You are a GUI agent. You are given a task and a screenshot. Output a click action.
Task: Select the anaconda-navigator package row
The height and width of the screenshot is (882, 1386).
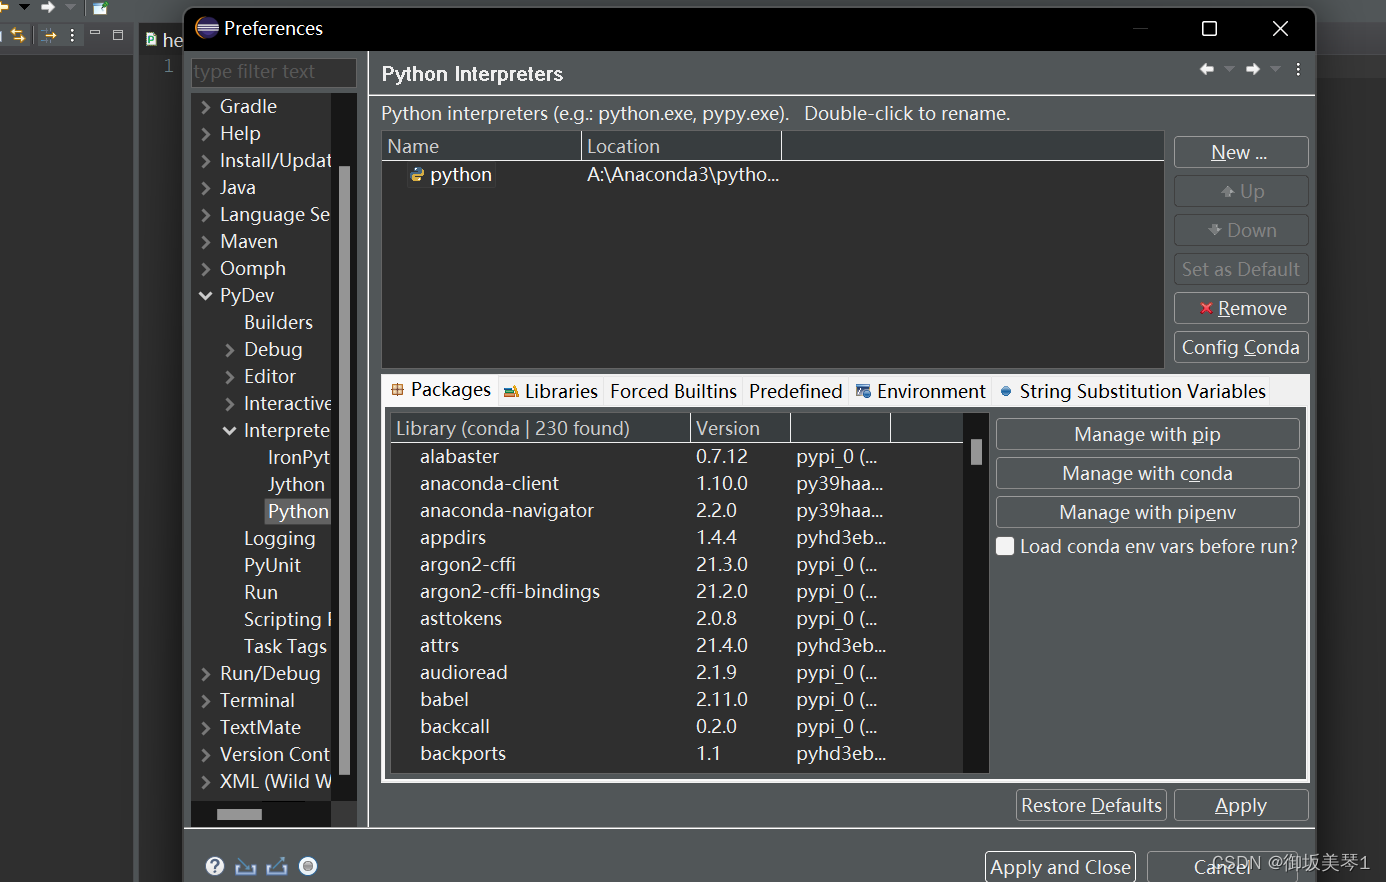click(676, 510)
